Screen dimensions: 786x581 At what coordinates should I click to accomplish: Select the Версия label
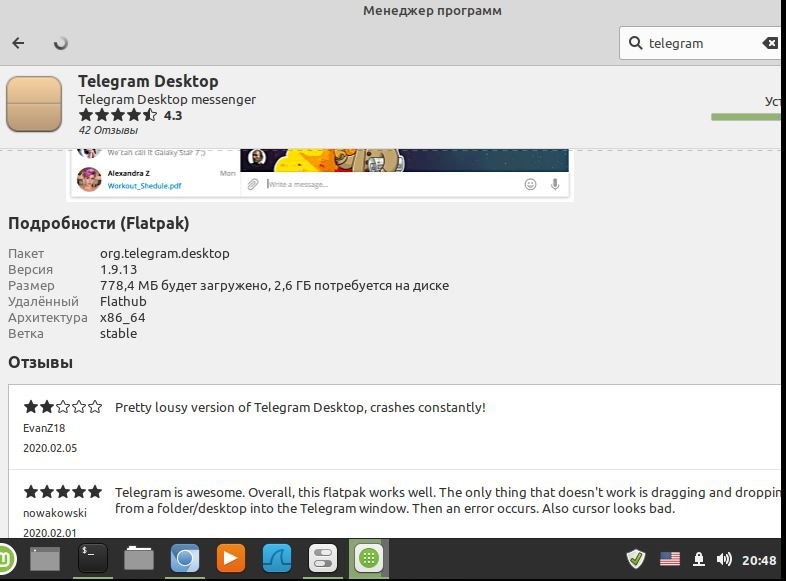[x=31, y=270]
